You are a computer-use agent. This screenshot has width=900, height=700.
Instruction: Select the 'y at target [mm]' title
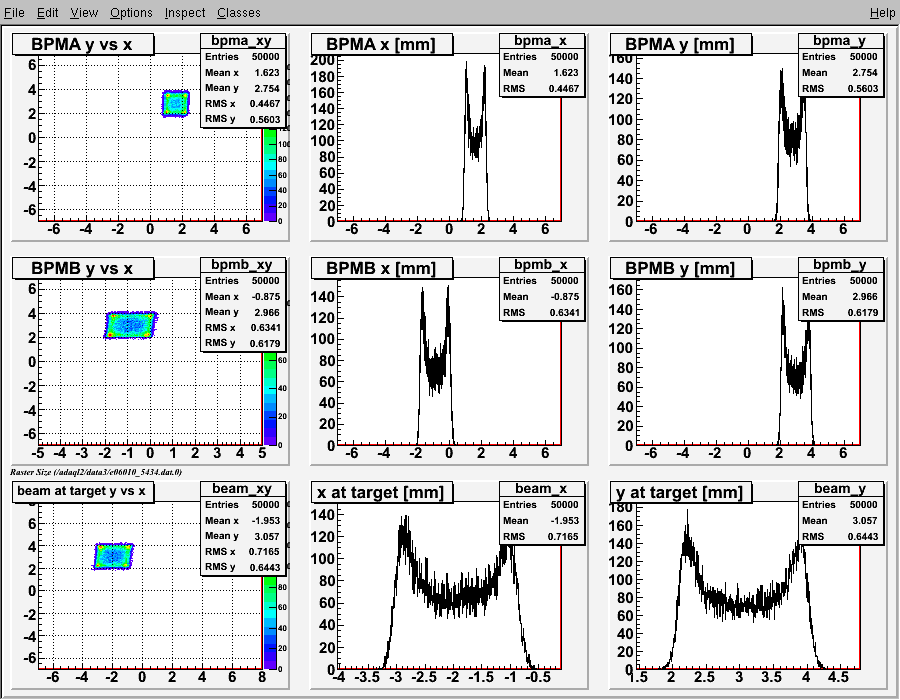(x=681, y=492)
